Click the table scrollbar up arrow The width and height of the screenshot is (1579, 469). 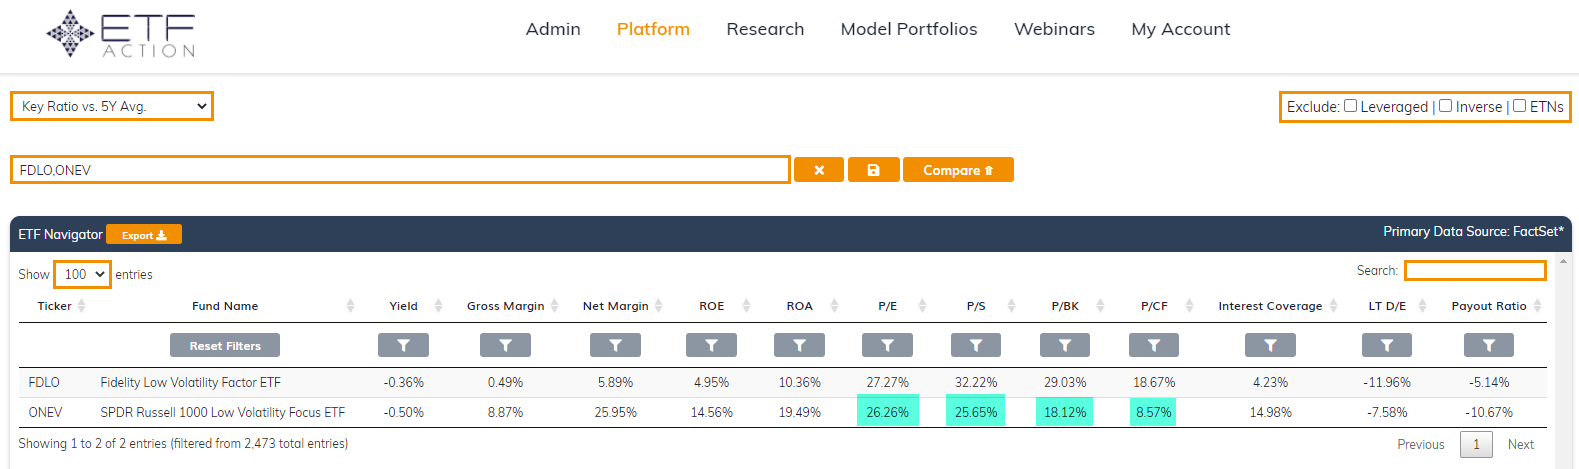coord(1563,261)
